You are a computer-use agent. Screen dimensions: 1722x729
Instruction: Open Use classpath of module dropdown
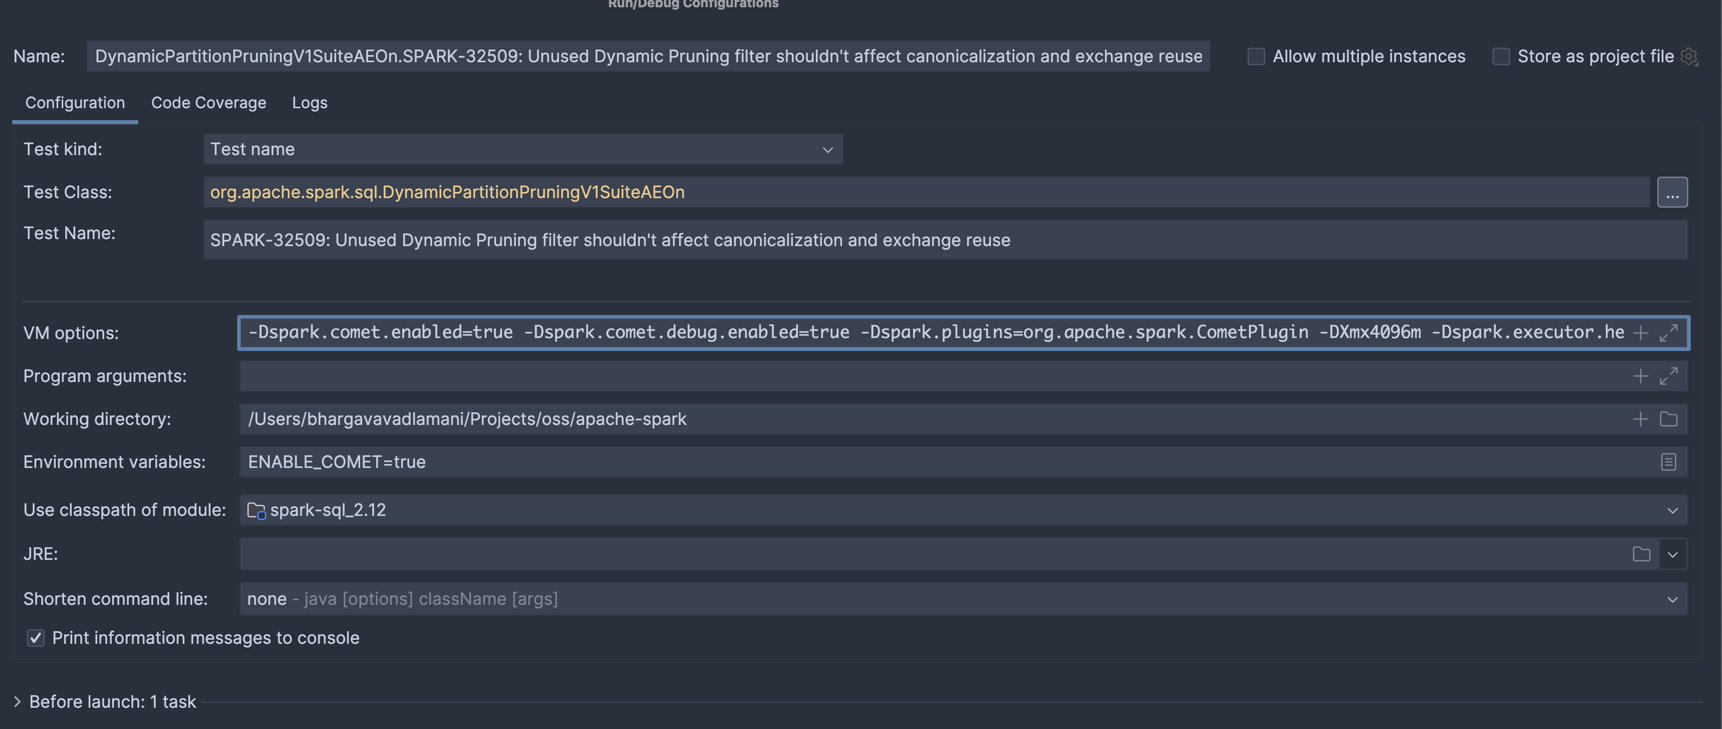tap(962, 510)
